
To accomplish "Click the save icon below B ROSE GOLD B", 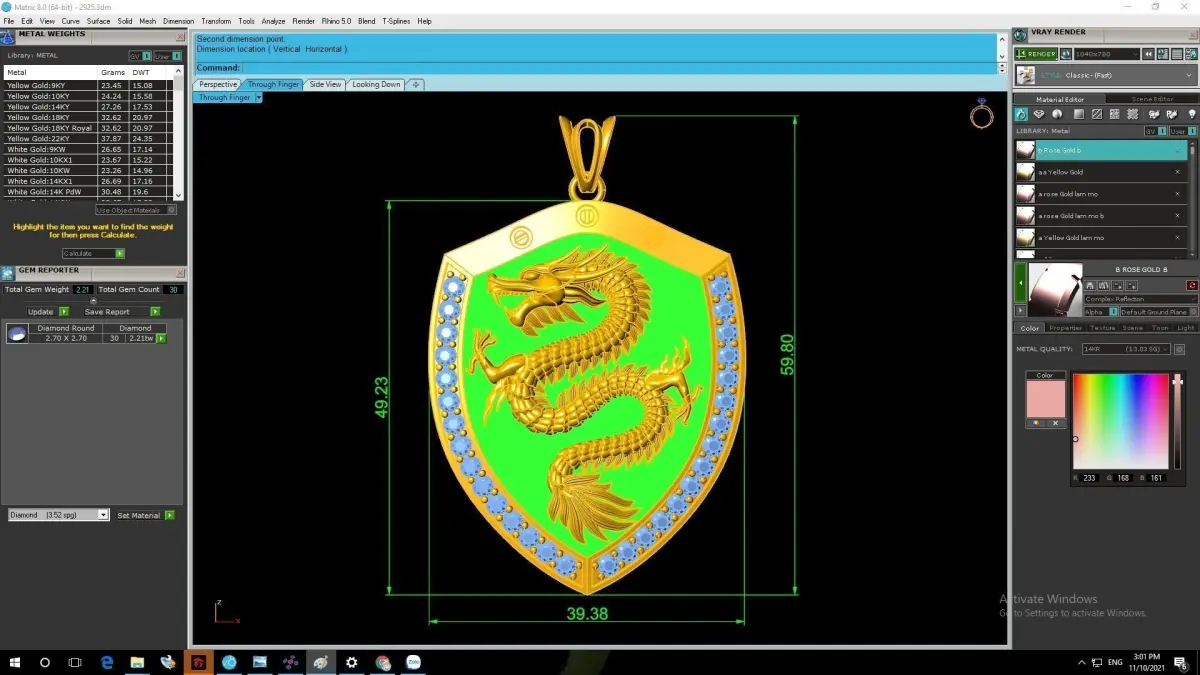I will pyautogui.click(x=1091, y=285).
